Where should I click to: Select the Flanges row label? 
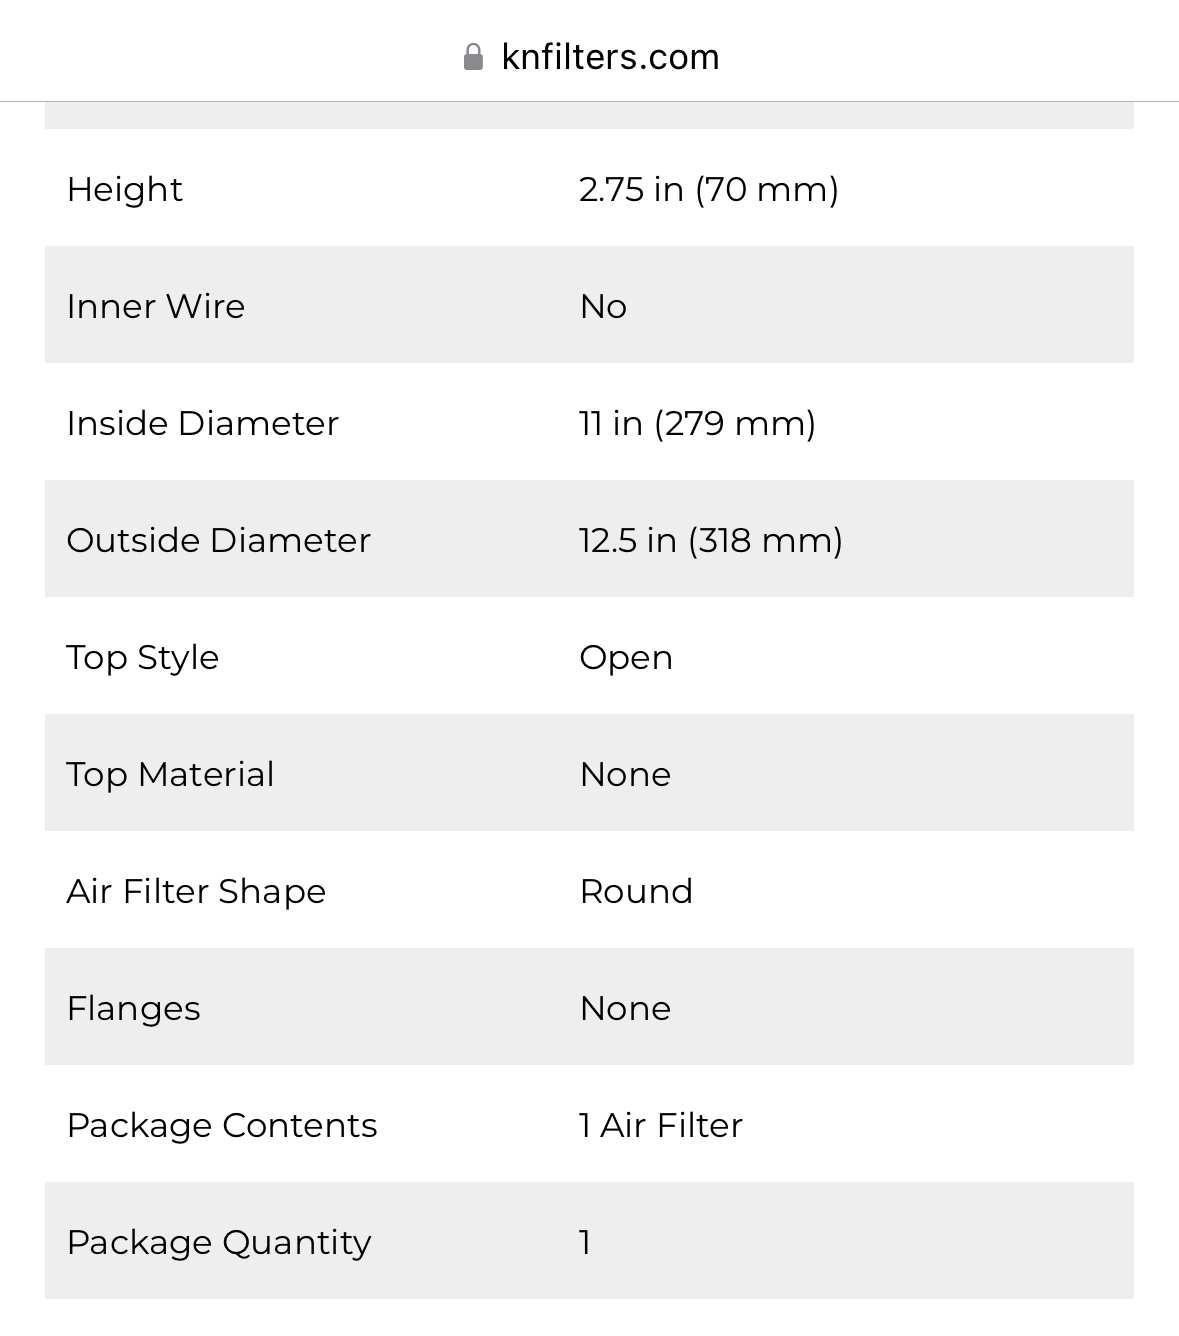click(x=134, y=1008)
